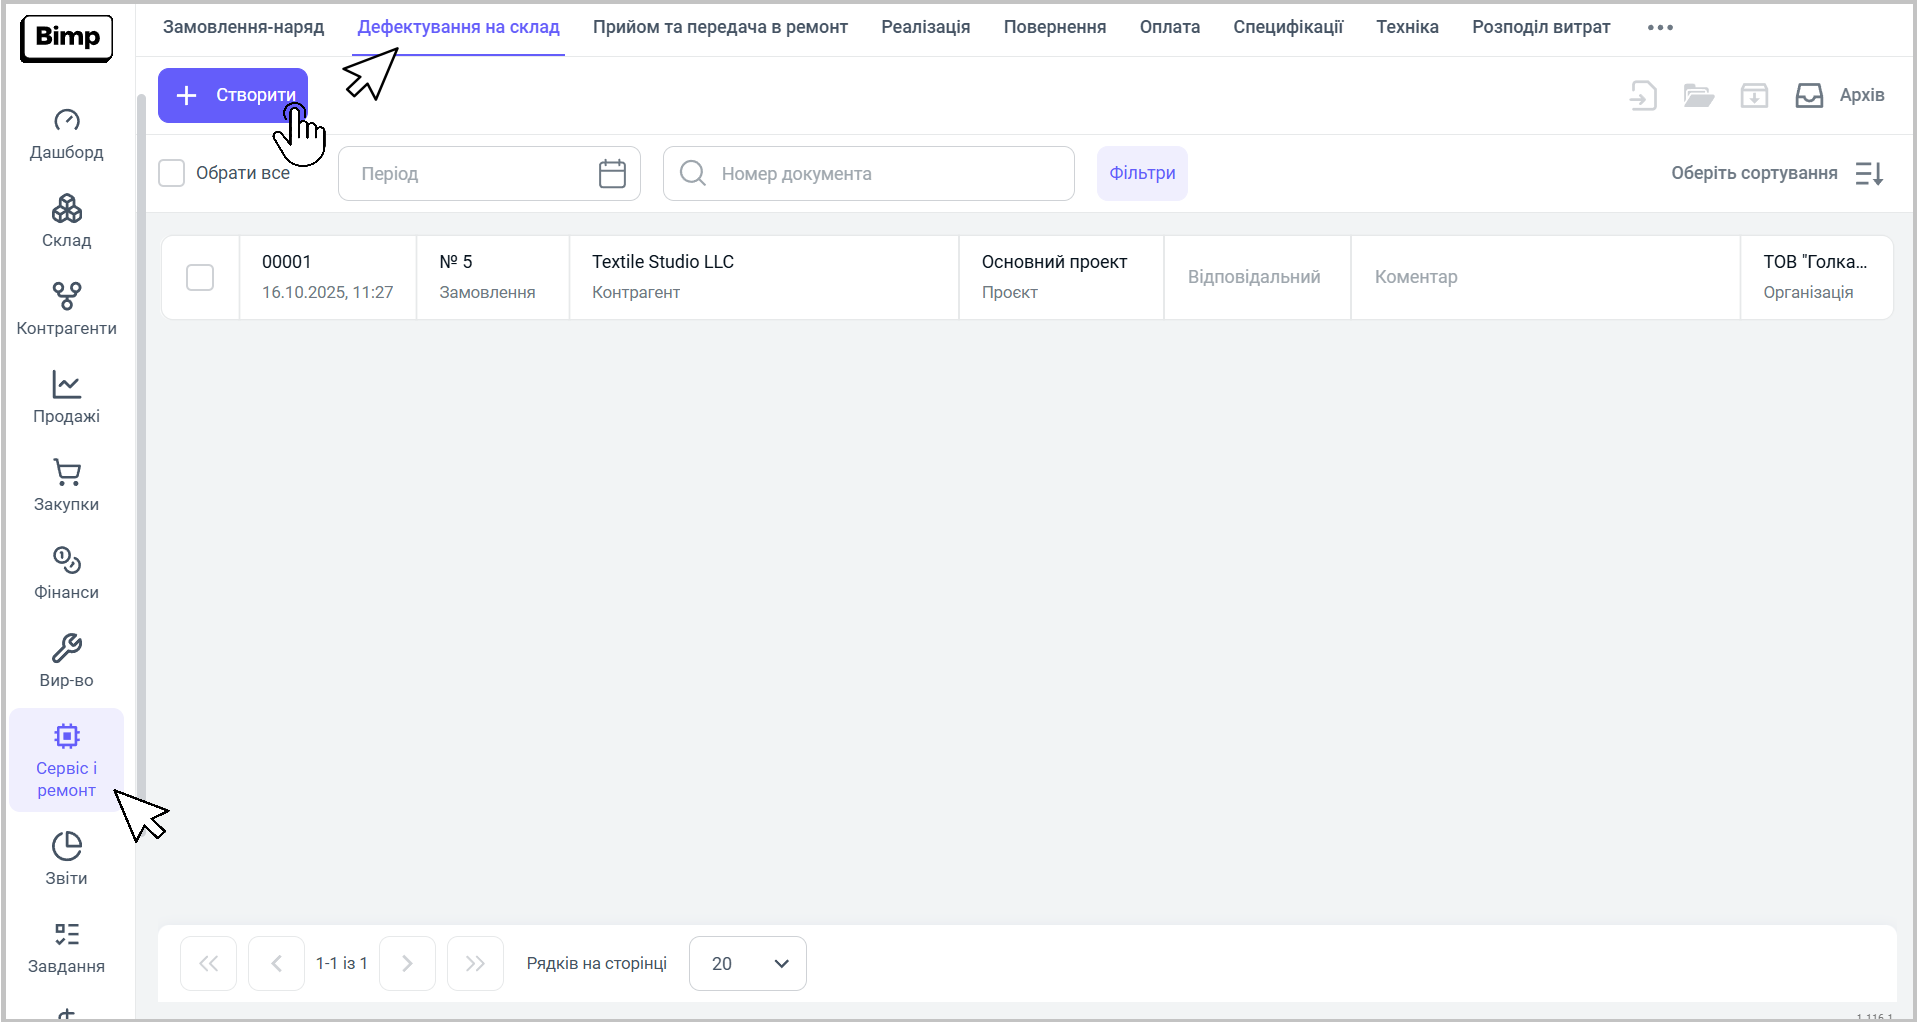1917x1022 pixels.
Task: Select the checkbox for document 00001
Action: pyautogui.click(x=200, y=277)
